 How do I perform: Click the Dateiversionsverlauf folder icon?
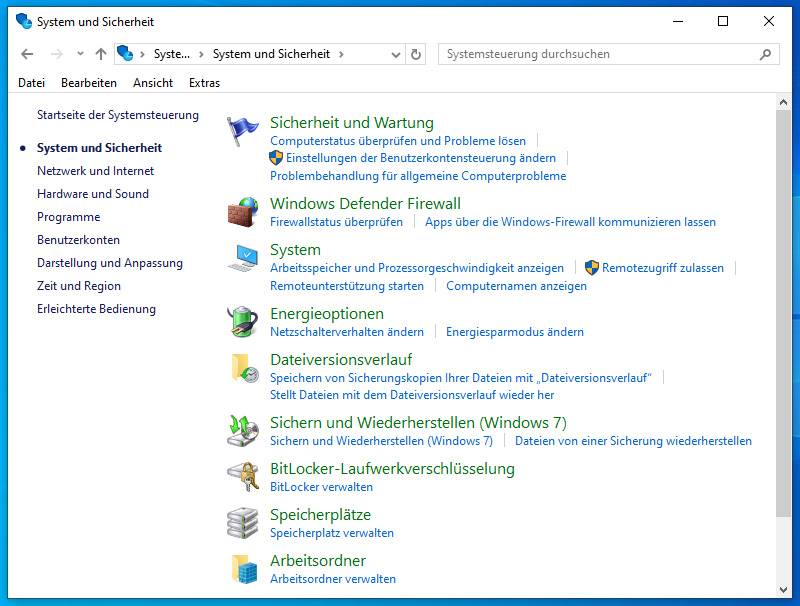tap(243, 368)
